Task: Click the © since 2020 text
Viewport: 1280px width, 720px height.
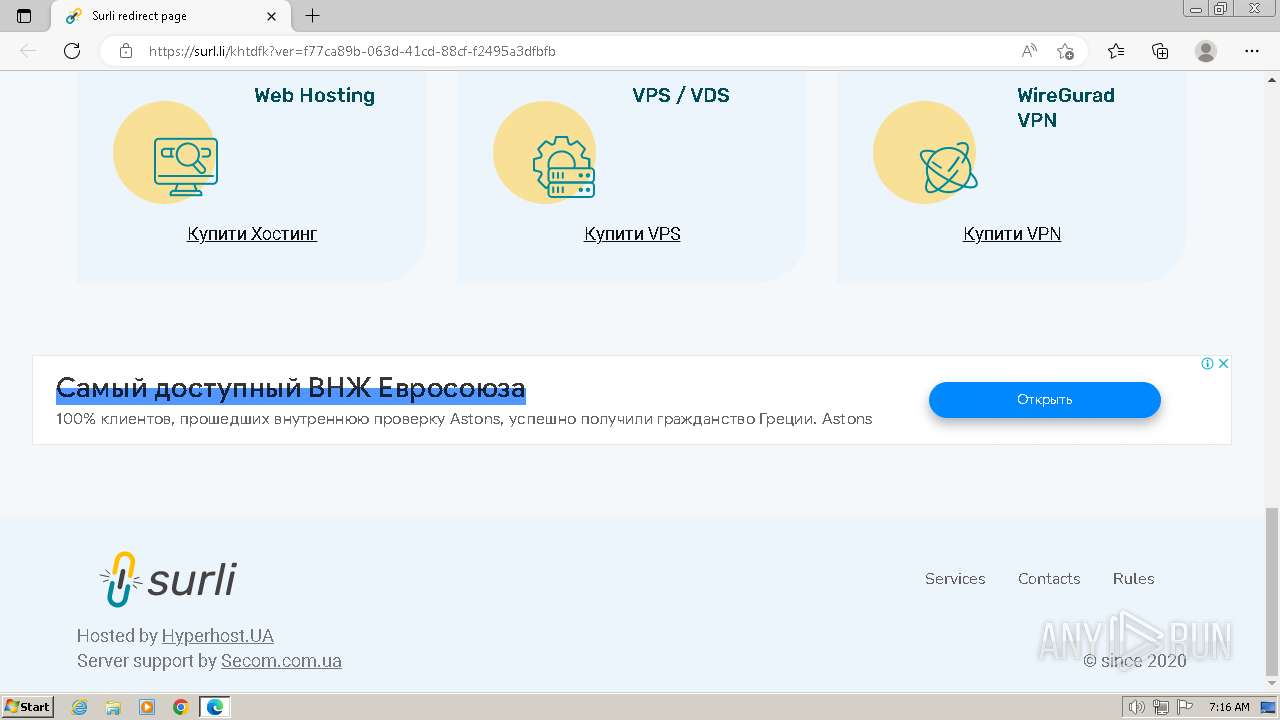Action: click(x=1135, y=661)
